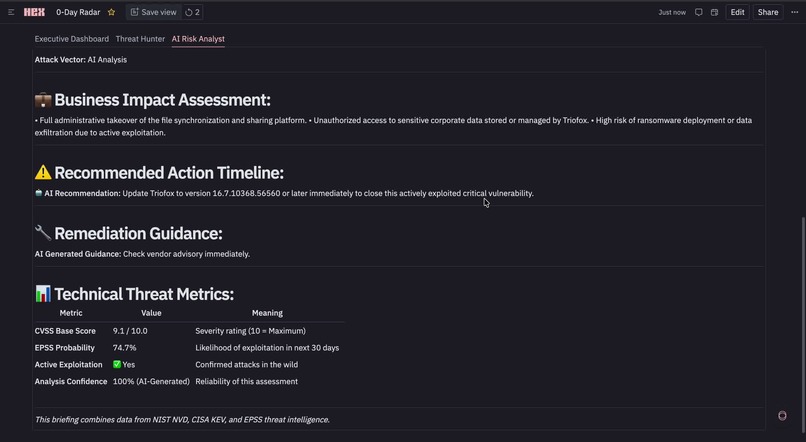Viewport: 806px width, 442px height.
Task: Click the 'Just now' timestamp
Action: point(672,12)
